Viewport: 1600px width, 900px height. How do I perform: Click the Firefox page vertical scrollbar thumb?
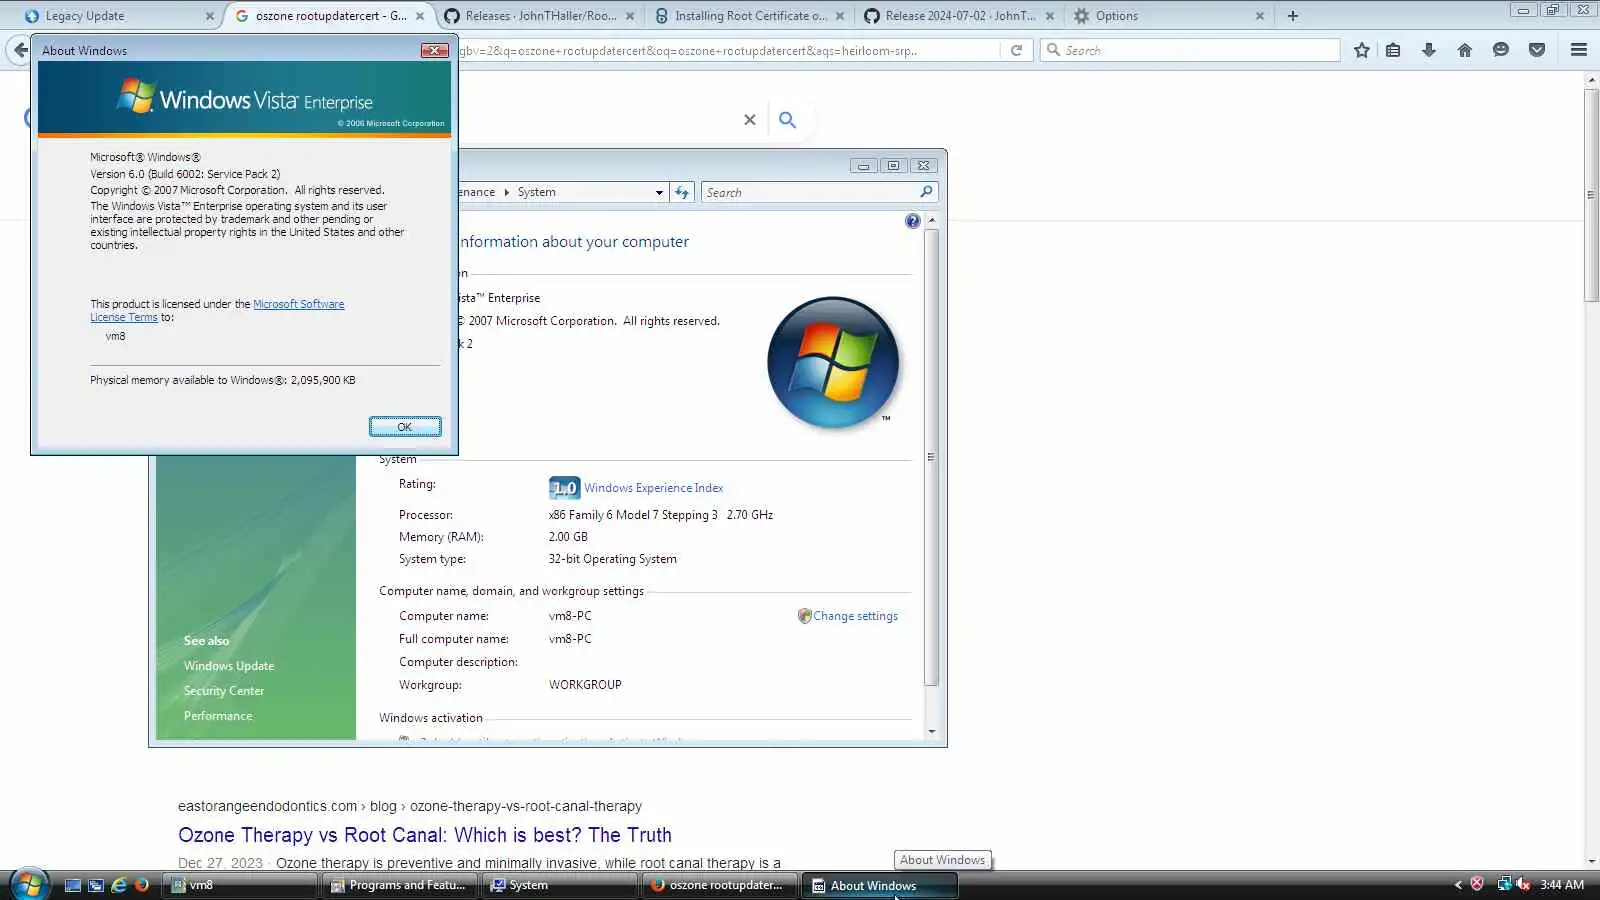click(1591, 195)
